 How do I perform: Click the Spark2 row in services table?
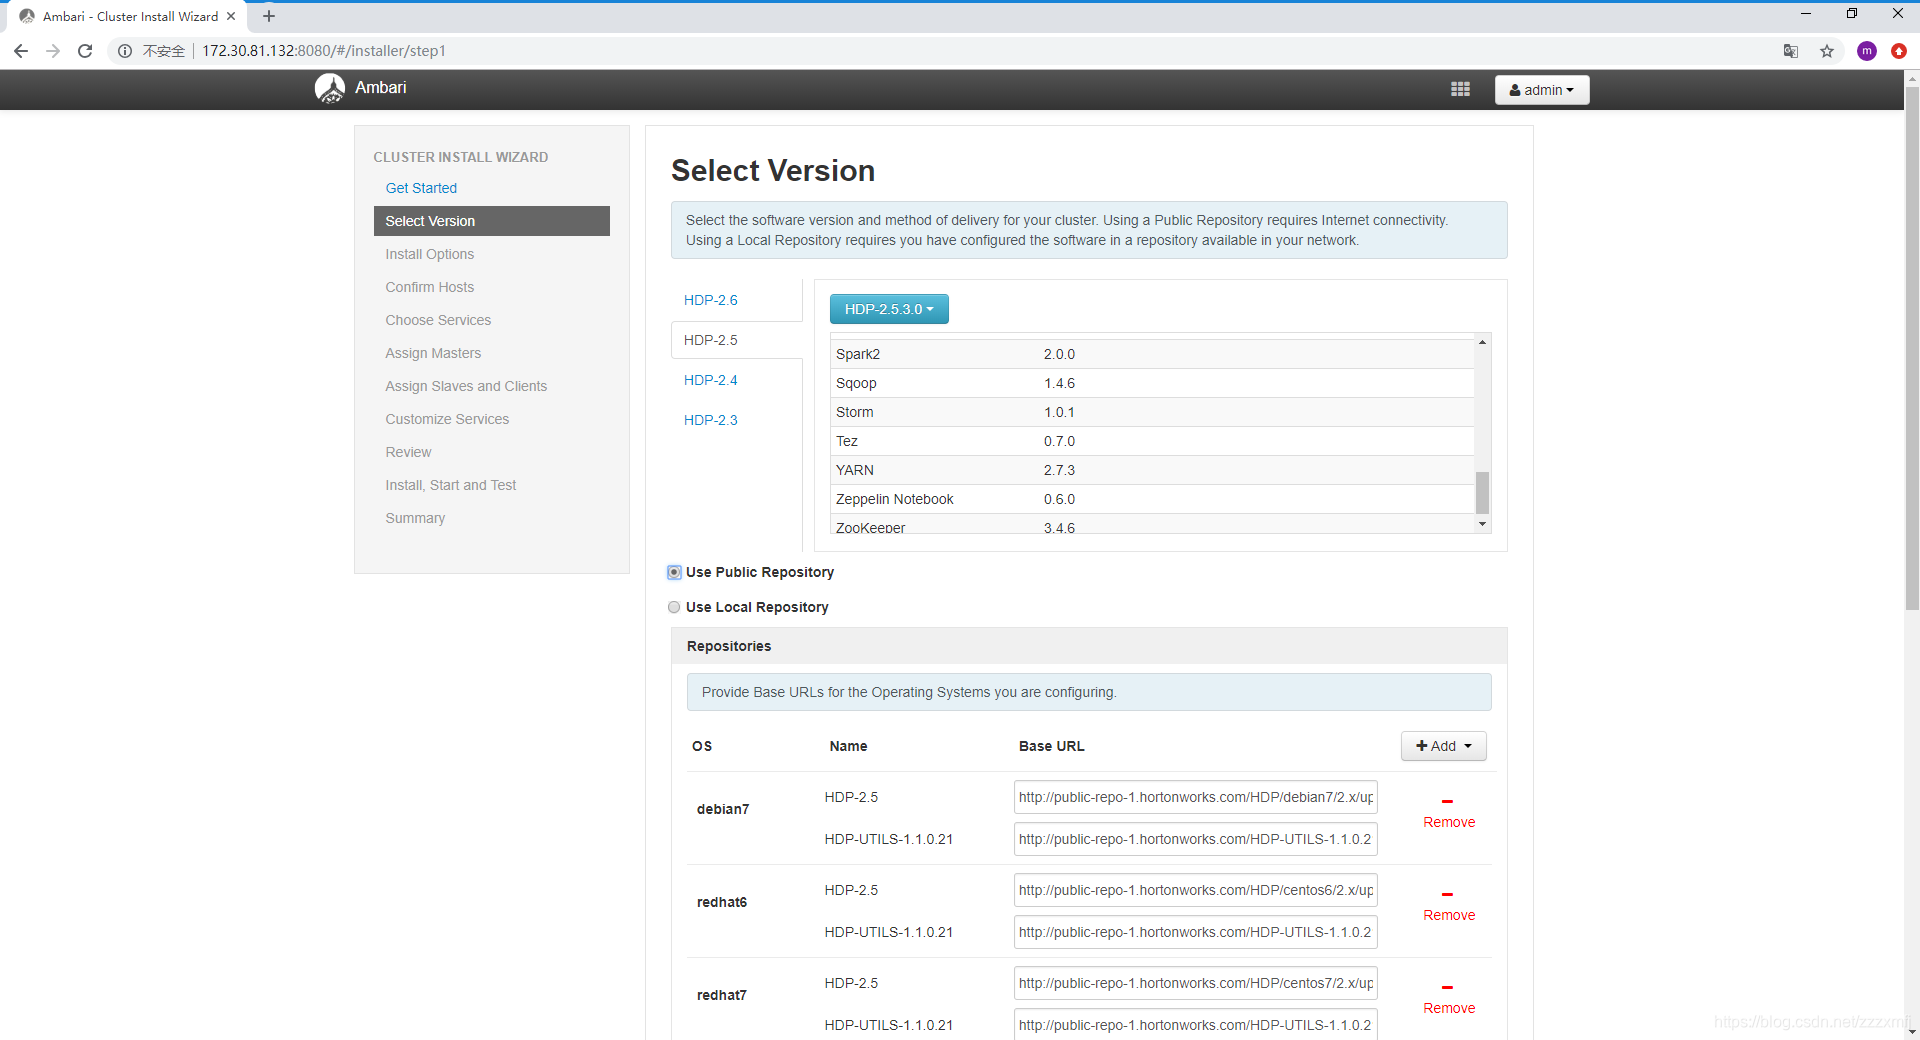(1152, 354)
